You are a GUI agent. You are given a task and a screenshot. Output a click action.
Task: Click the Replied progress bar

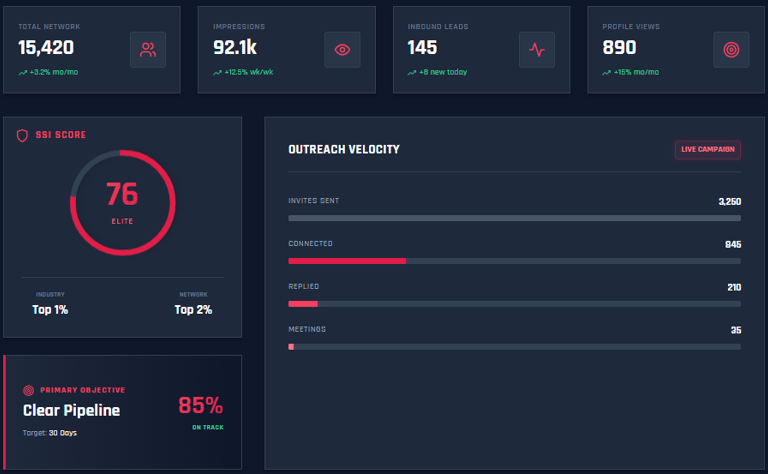[514, 304]
